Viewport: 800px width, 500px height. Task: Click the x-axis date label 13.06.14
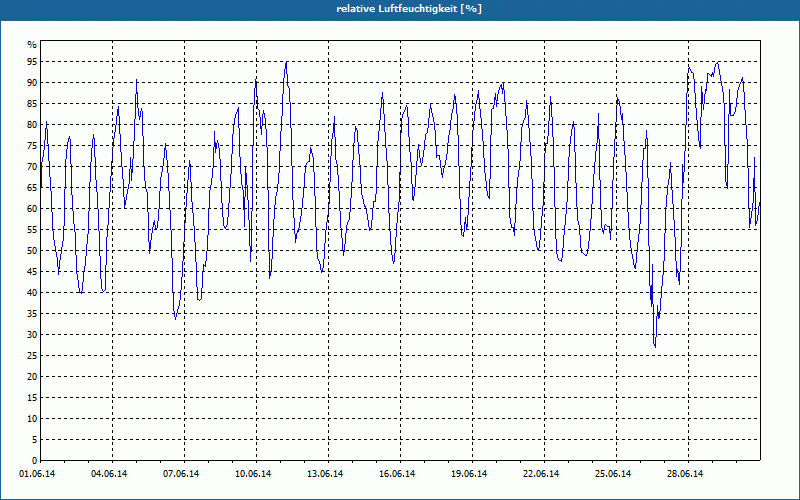point(325,474)
